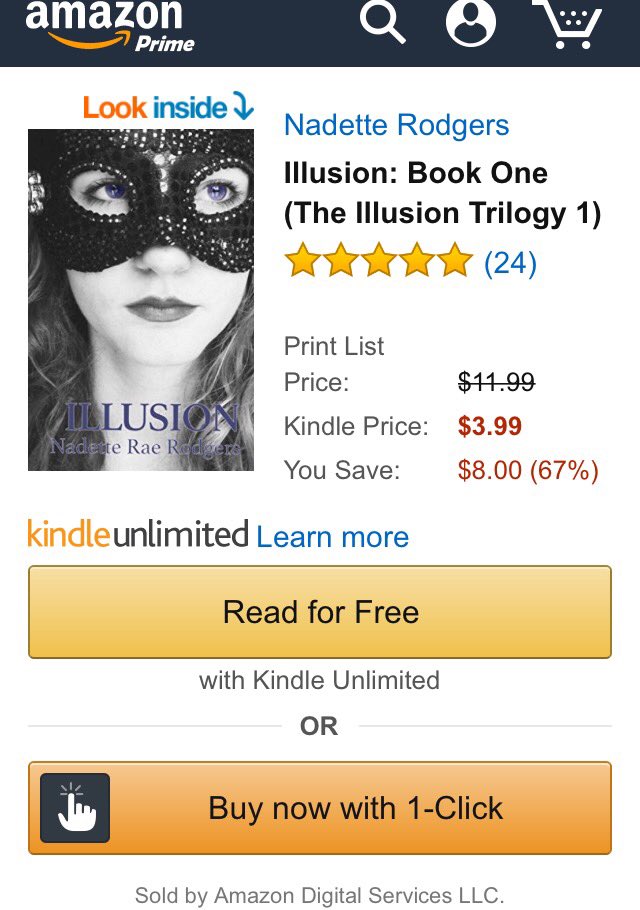Image resolution: width=640 pixels, height=910 pixels.
Task: Click the Look inside text label
Action: [x=155, y=108]
